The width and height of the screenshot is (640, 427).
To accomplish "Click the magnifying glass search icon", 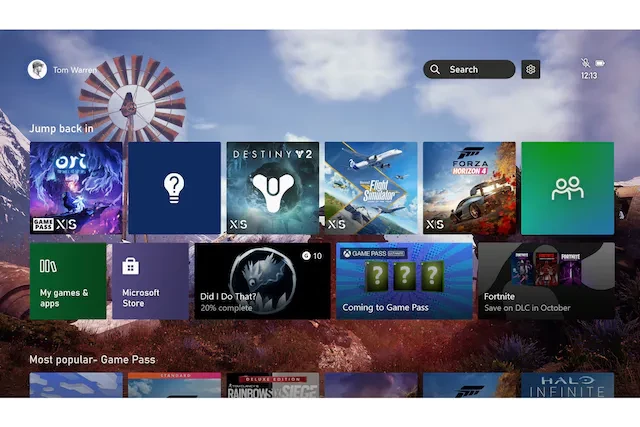I will [x=435, y=69].
